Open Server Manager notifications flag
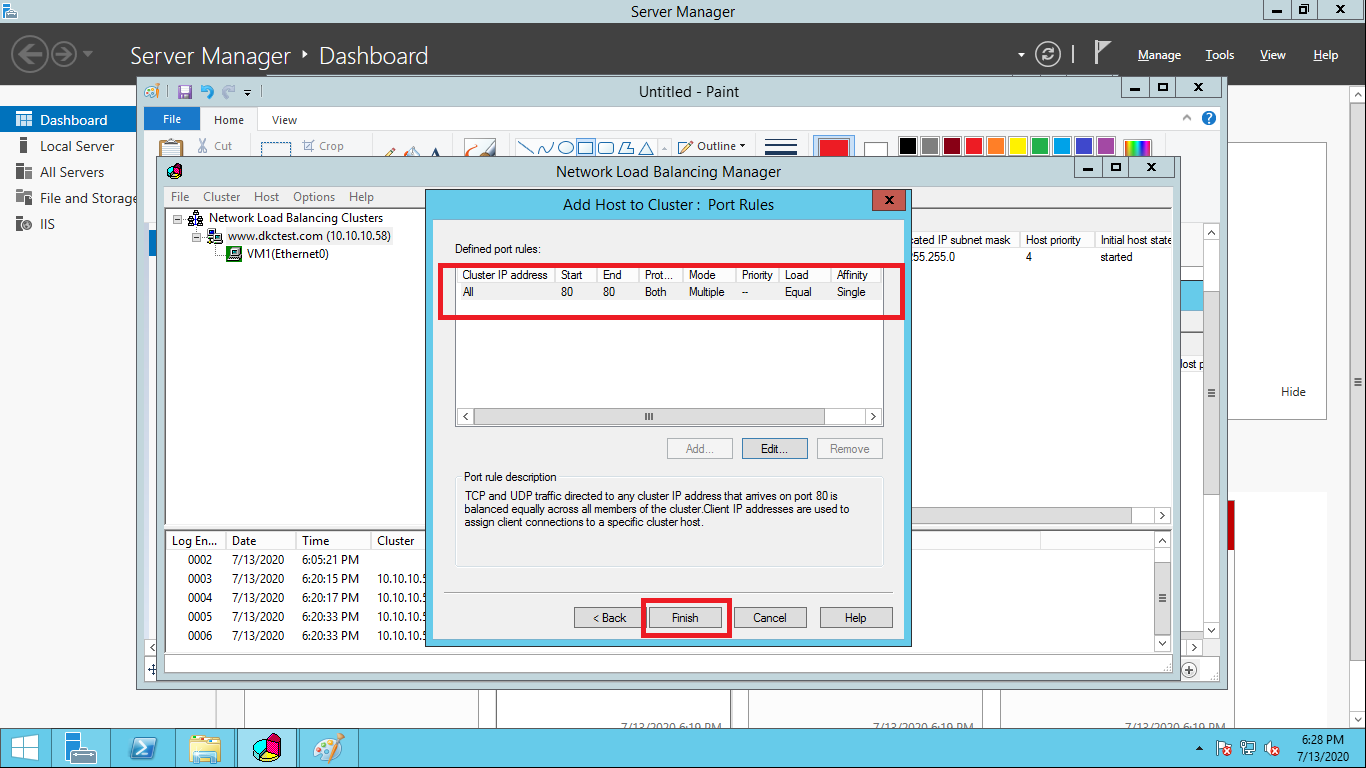Screen dimensions: 1366x768 (1103, 53)
